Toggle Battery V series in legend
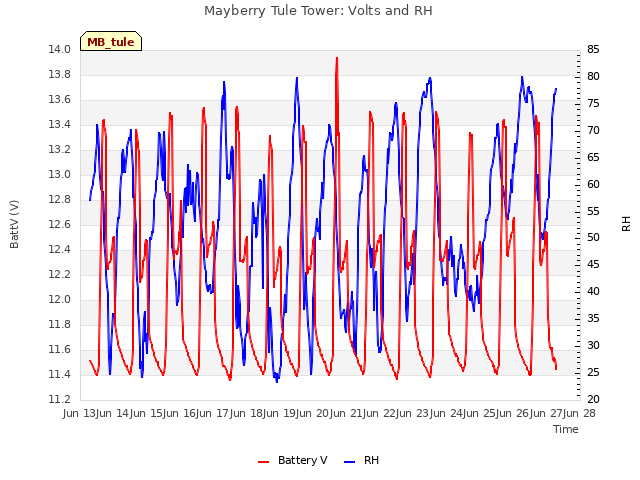The width and height of the screenshot is (640, 480). point(302,460)
